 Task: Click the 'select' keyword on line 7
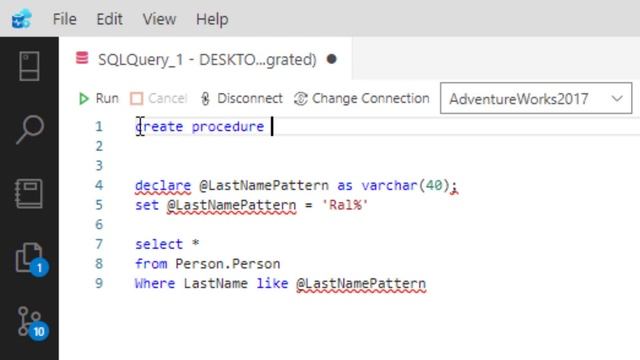point(159,244)
